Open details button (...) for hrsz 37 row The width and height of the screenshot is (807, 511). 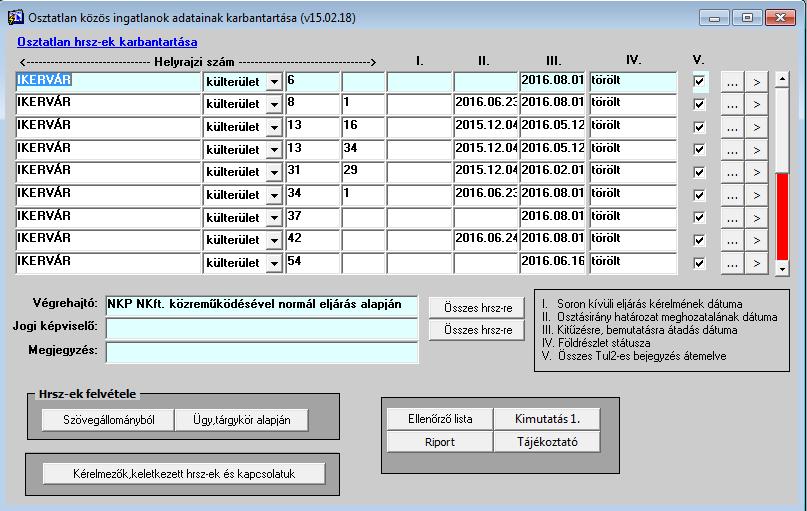coord(732,218)
